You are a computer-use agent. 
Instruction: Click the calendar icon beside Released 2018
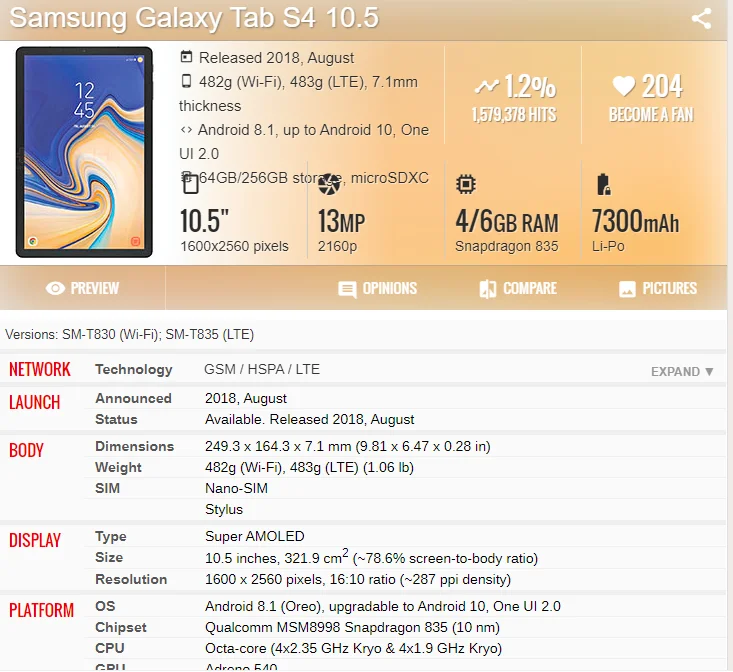(186, 57)
